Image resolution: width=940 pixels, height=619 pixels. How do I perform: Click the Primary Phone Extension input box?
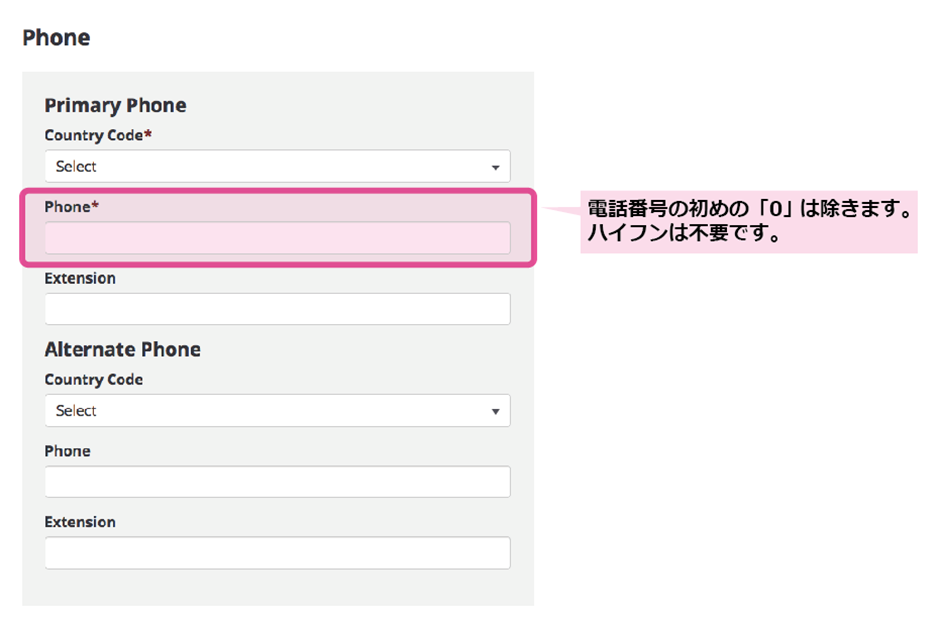(277, 309)
